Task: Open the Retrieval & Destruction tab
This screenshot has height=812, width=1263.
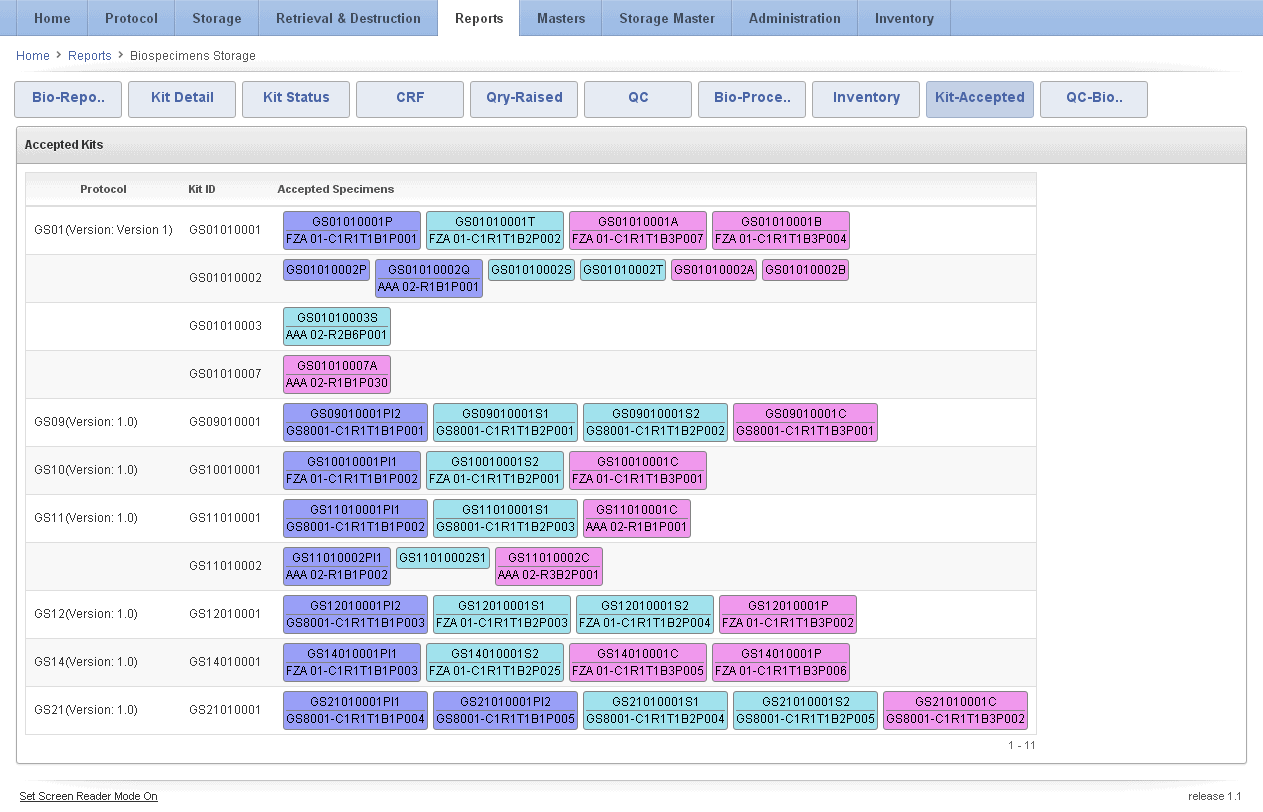Action: 348,18
